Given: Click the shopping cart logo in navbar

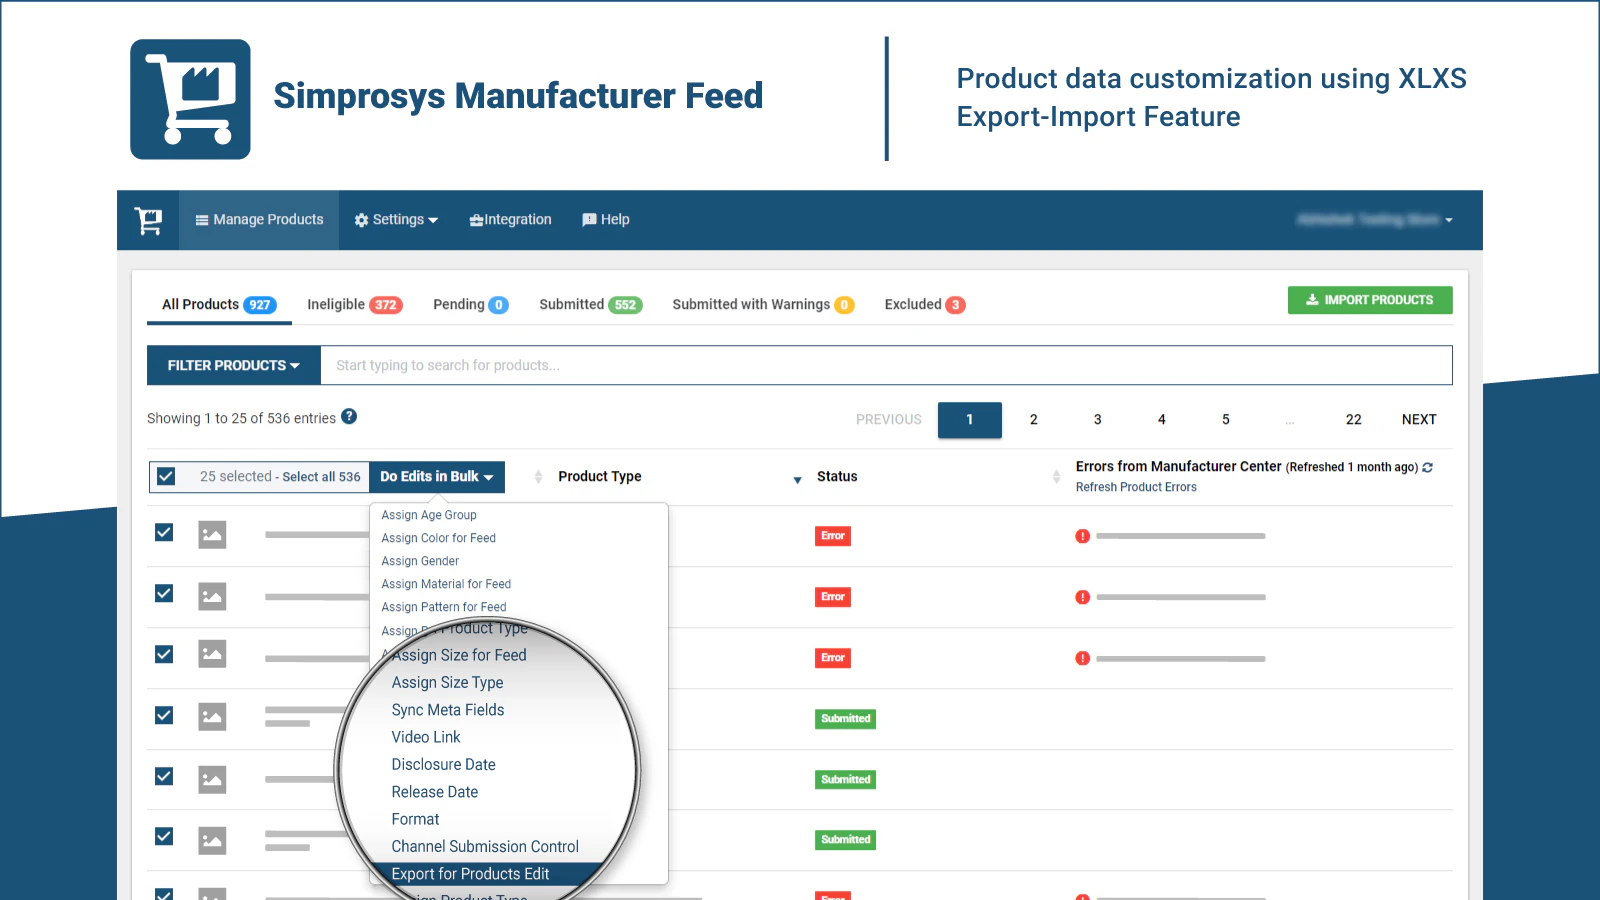Looking at the screenshot, I should tap(148, 220).
